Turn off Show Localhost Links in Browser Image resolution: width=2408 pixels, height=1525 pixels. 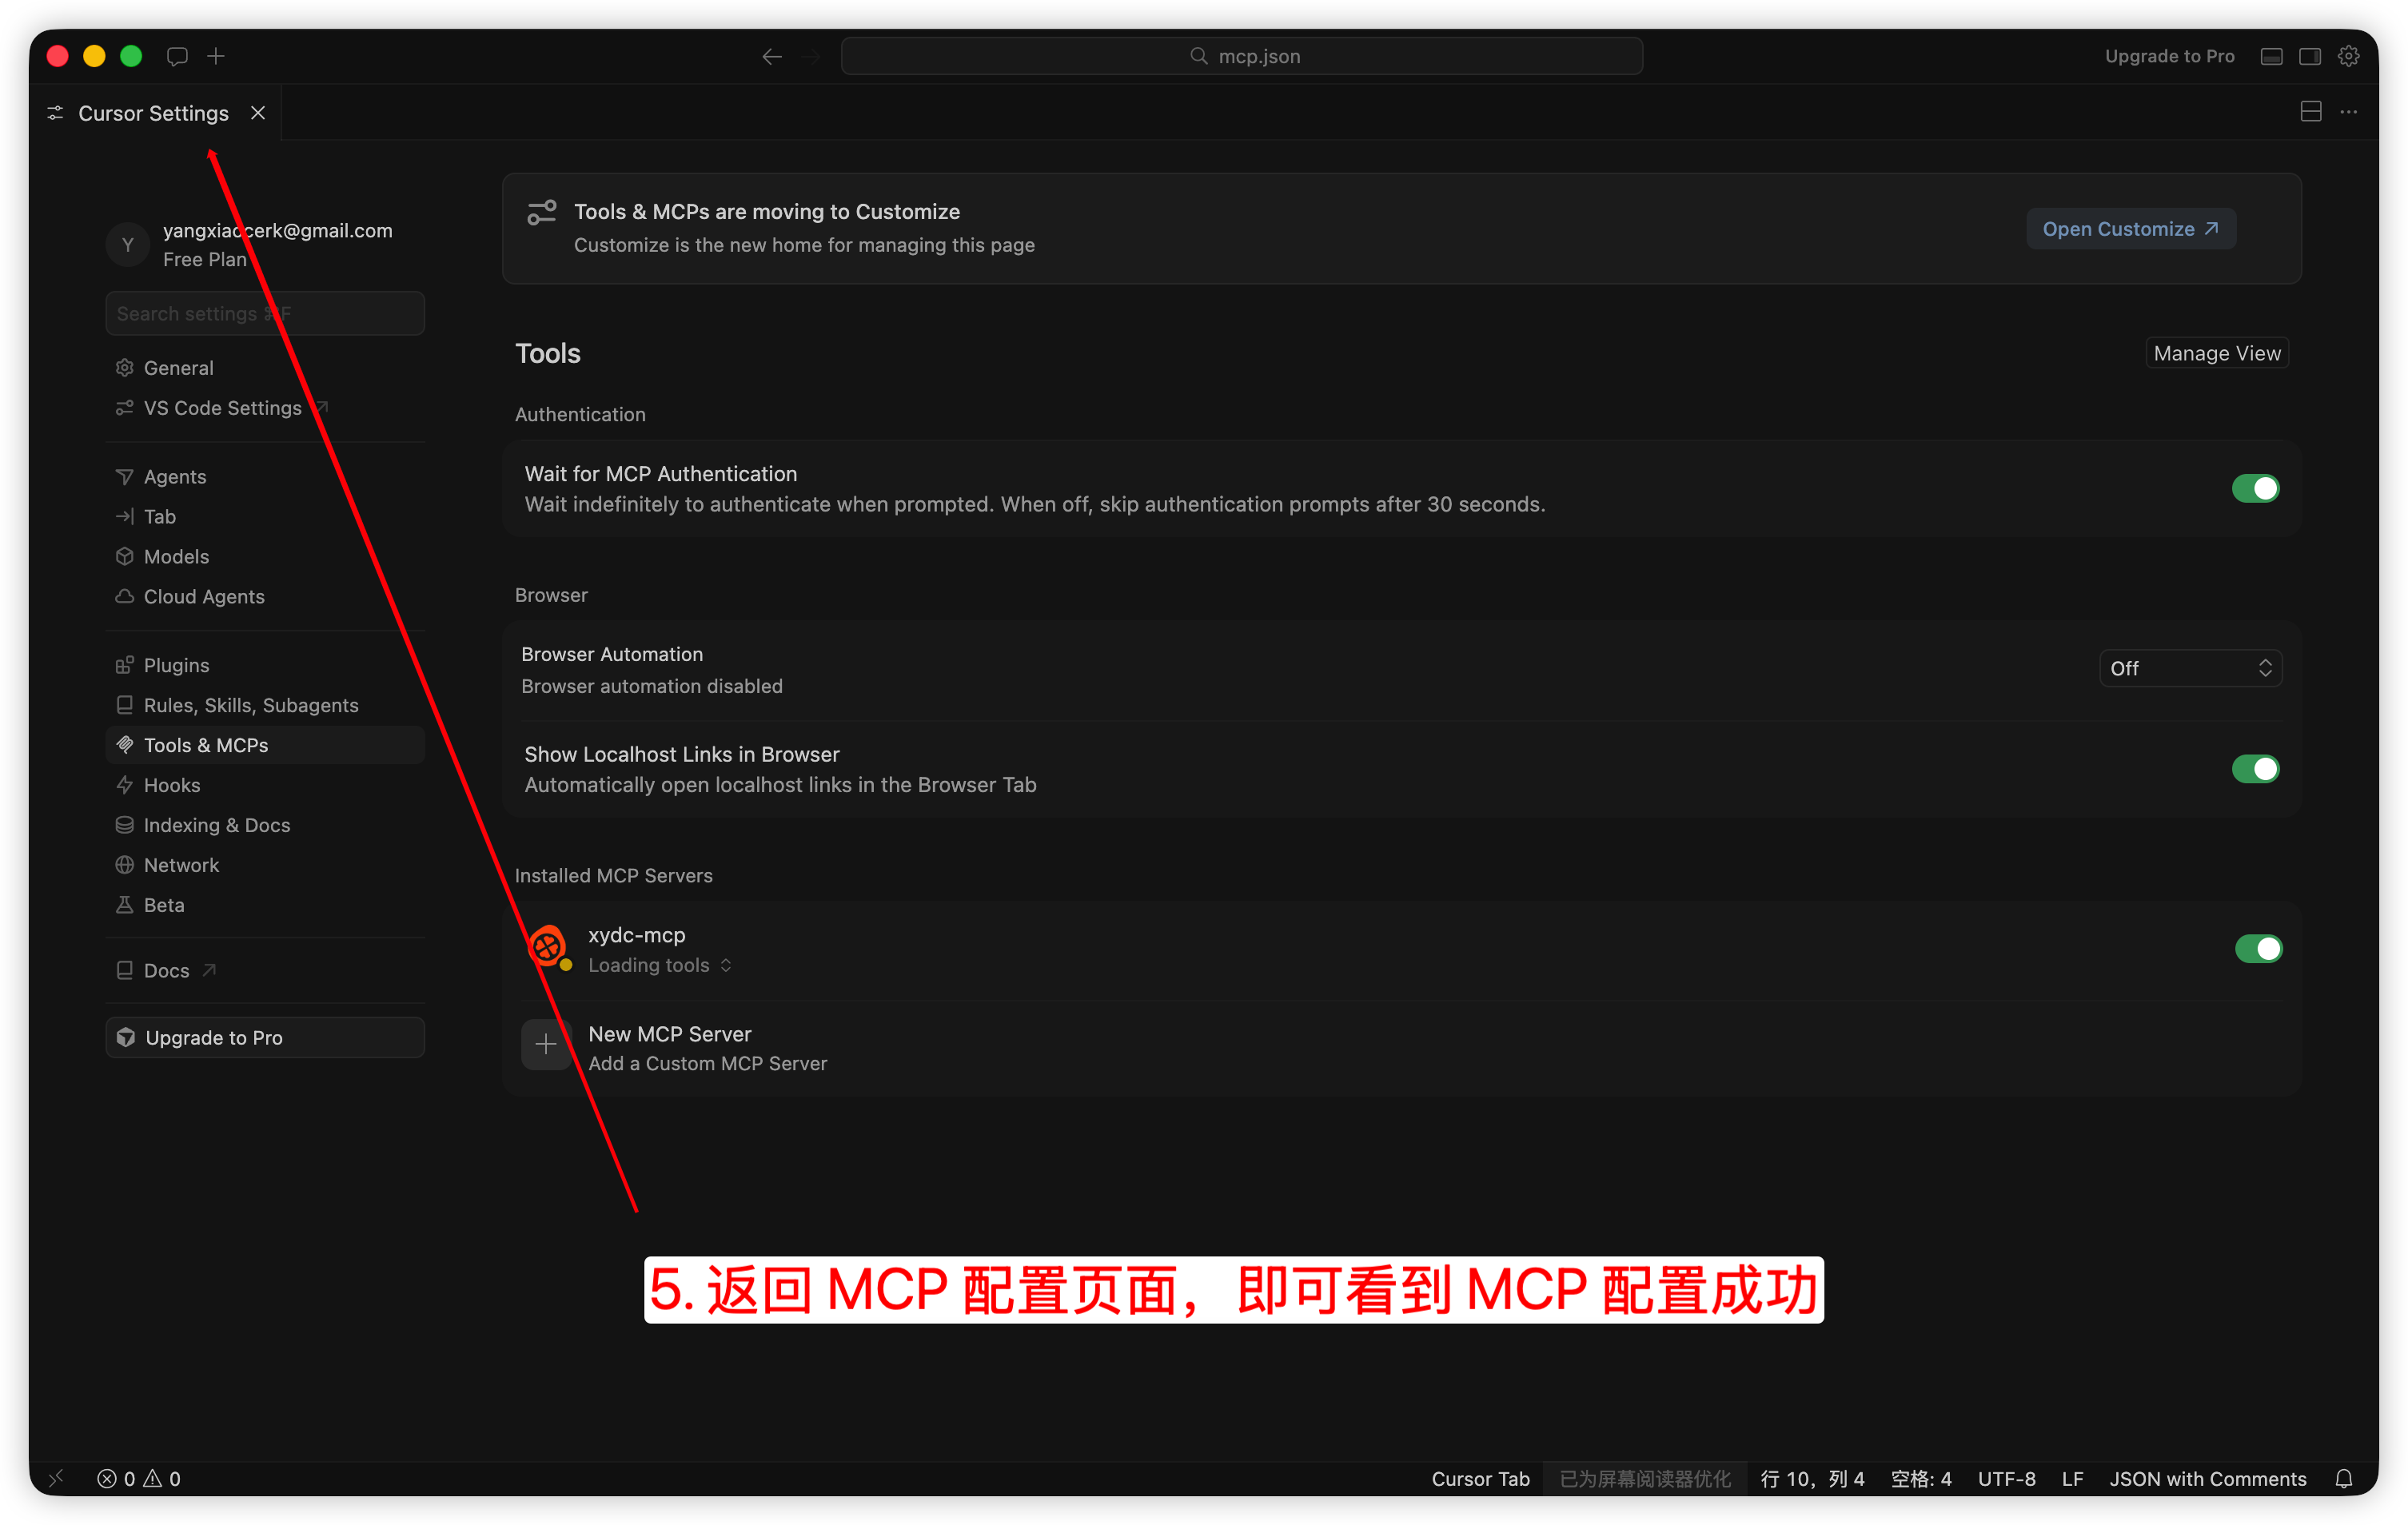click(x=2255, y=769)
